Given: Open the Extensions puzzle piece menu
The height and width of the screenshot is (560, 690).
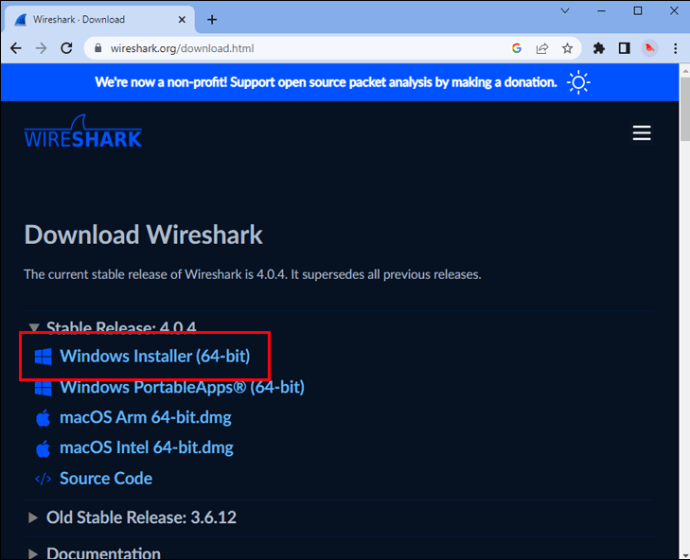Looking at the screenshot, I should click(x=599, y=48).
